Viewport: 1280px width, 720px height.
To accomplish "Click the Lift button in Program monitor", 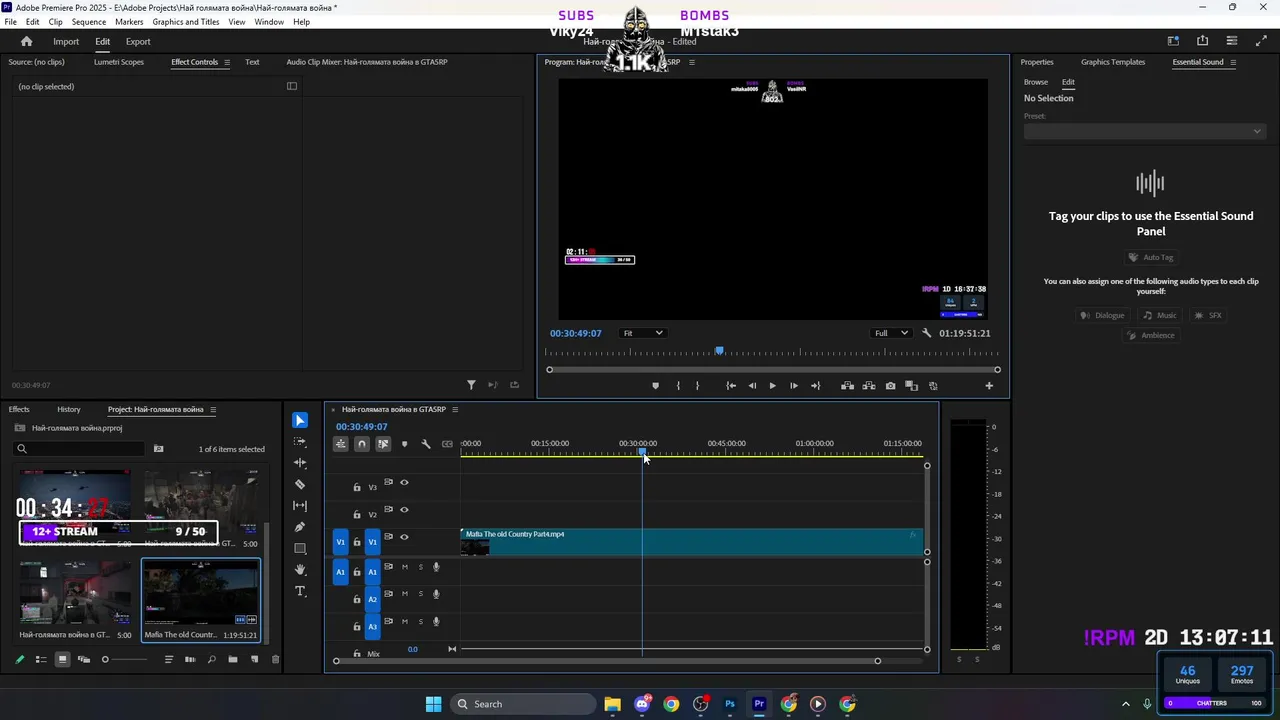I will coord(847,386).
